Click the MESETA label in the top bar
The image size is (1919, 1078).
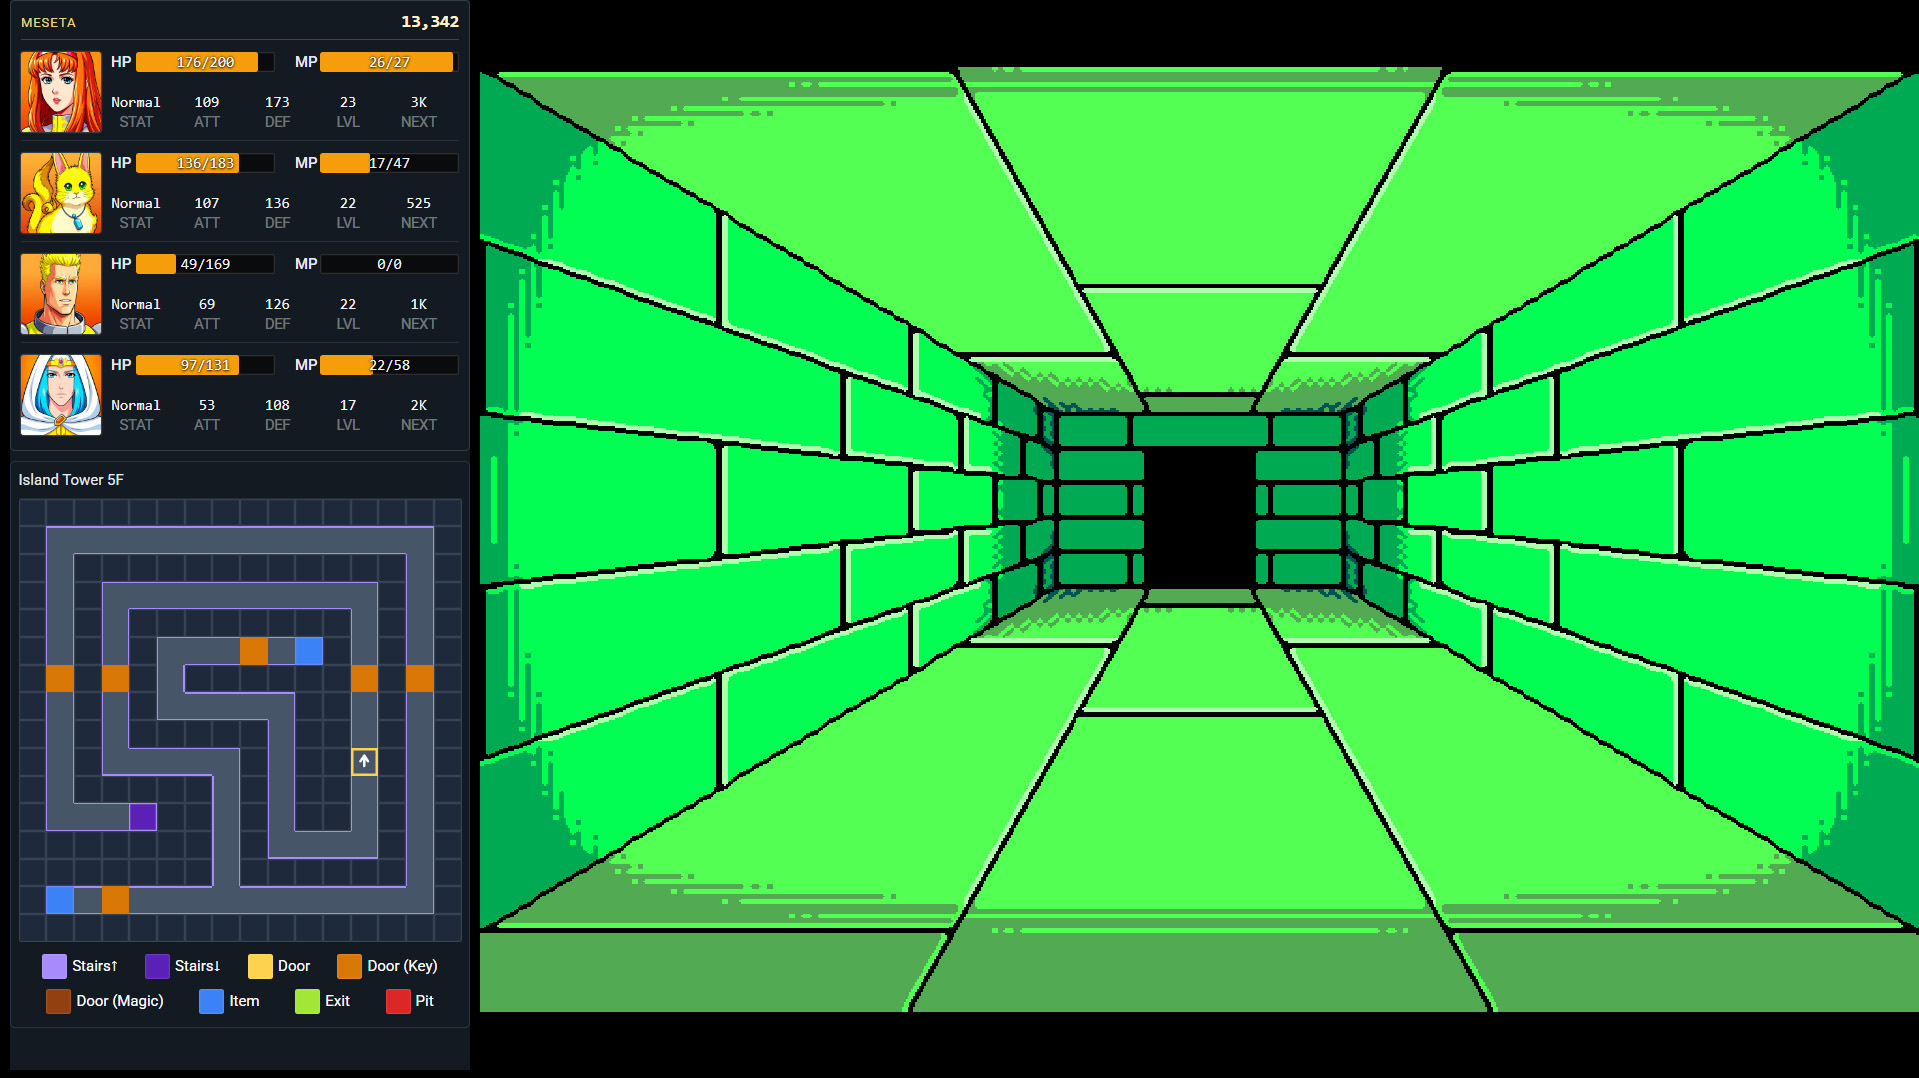coord(47,21)
